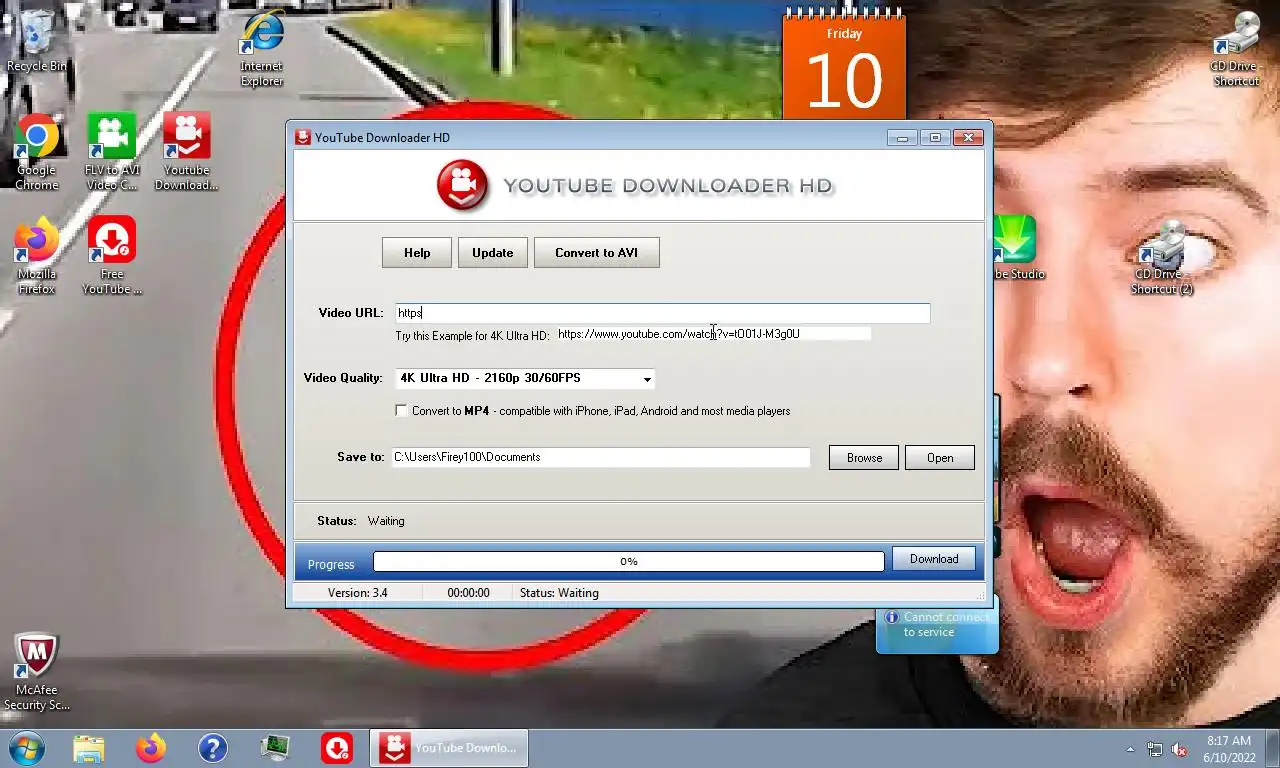Switch to YouTube Downloader taskbar button
Screen dimensions: 1280x768
[x=449, y=748]
